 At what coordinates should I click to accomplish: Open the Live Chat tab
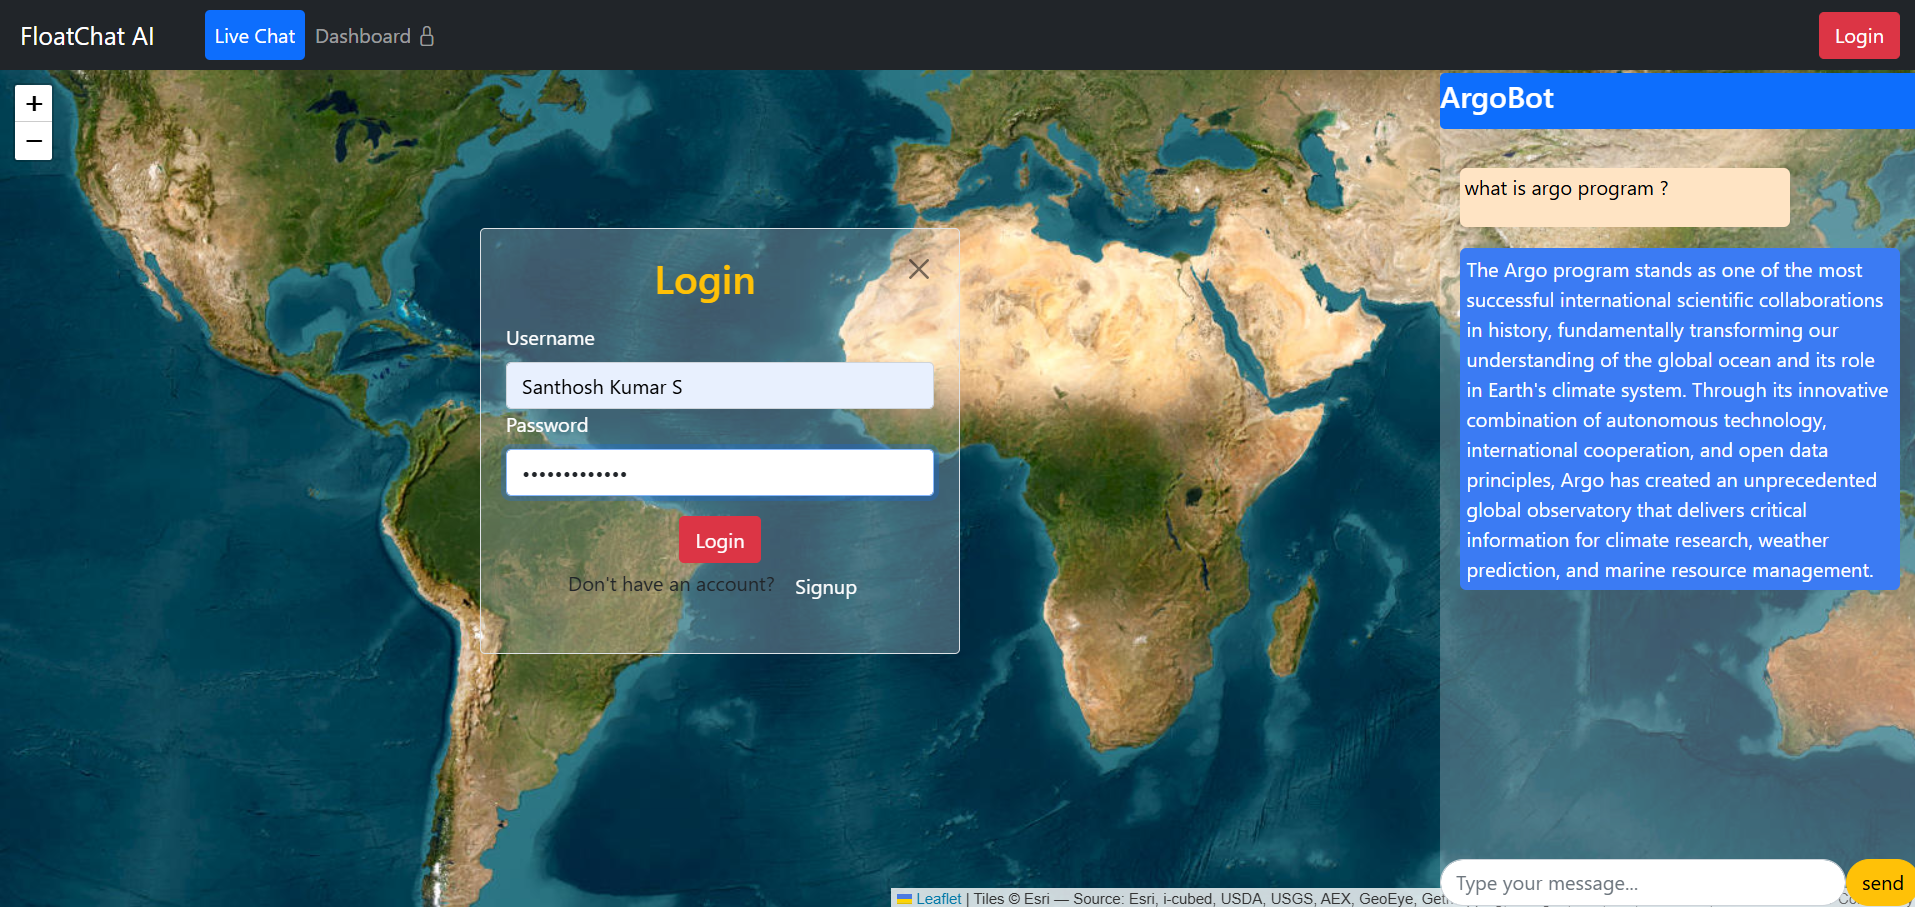[254, 36]
